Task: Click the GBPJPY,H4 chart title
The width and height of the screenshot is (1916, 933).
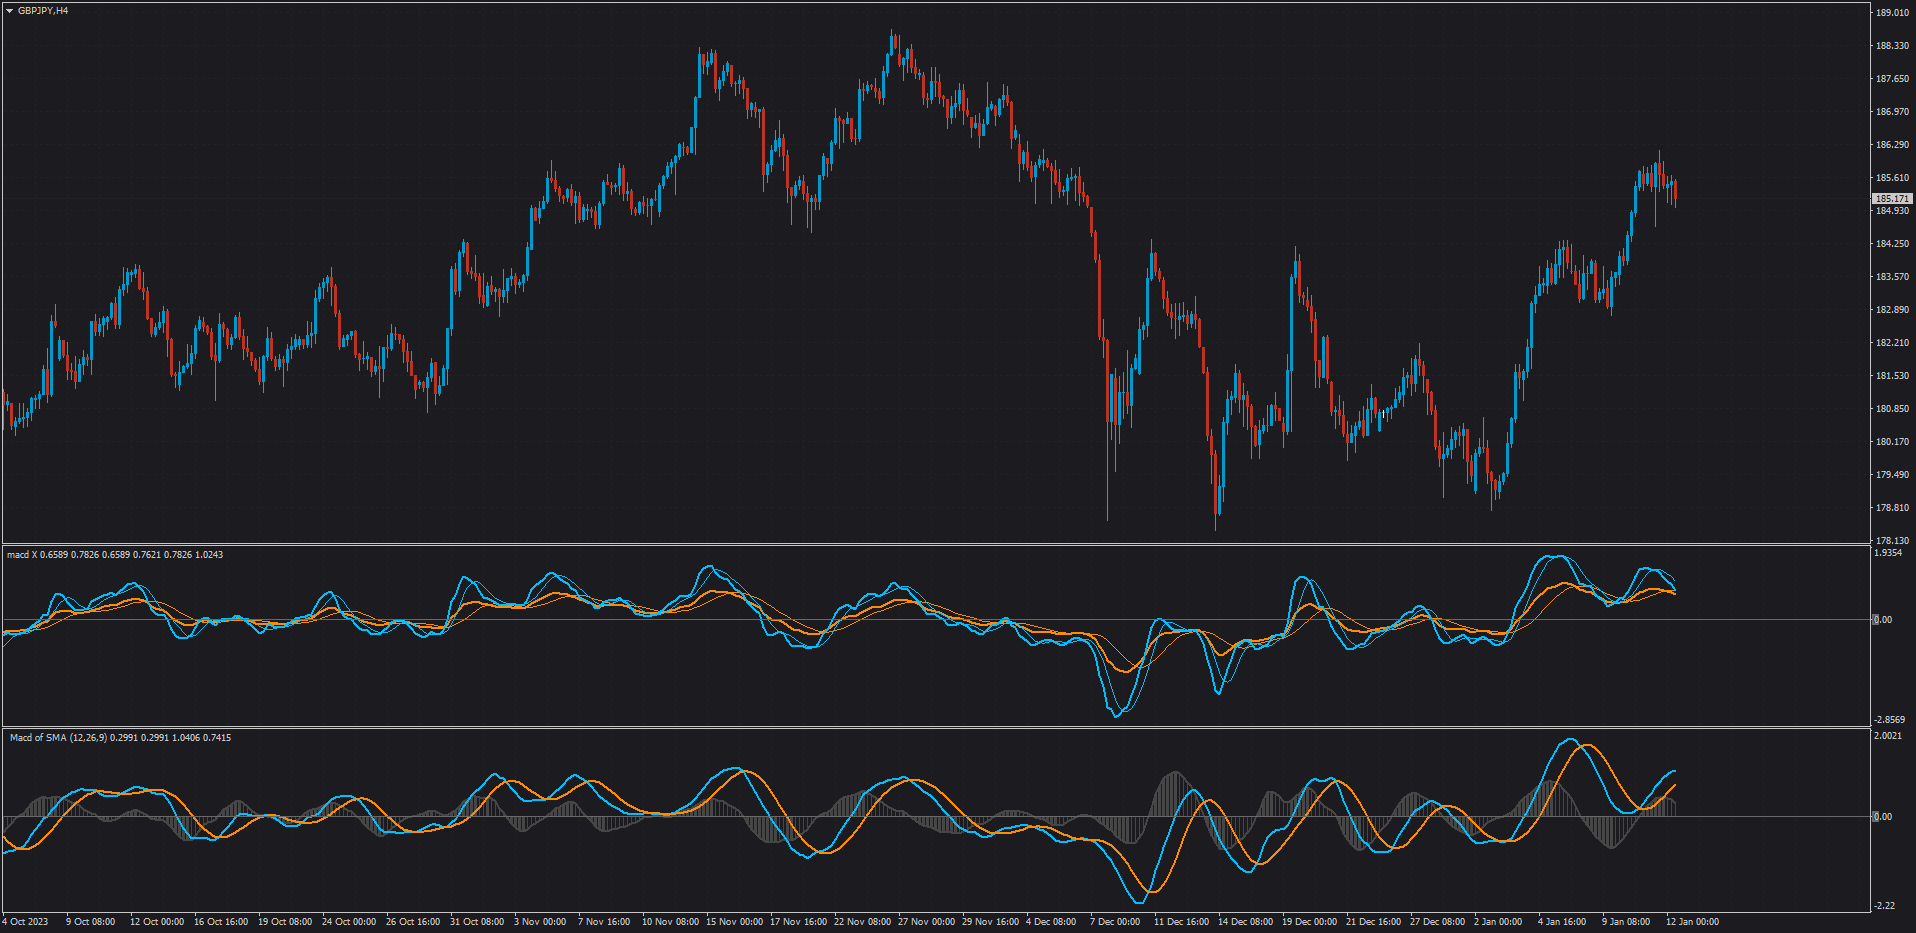Action: click(43, 11)
